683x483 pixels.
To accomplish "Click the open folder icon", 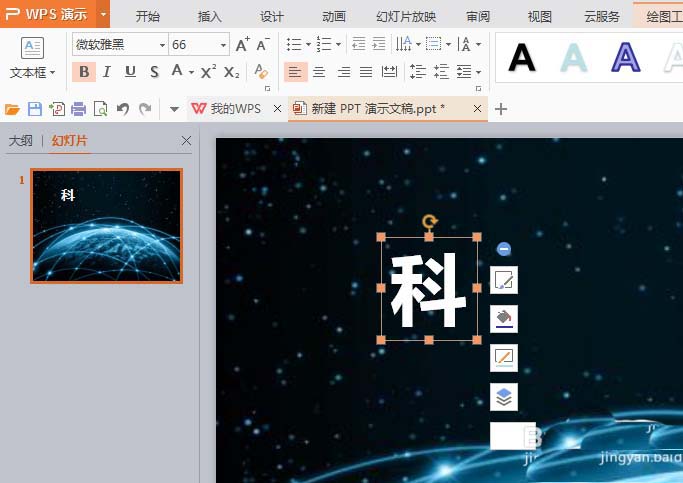I will click(12, 109).
